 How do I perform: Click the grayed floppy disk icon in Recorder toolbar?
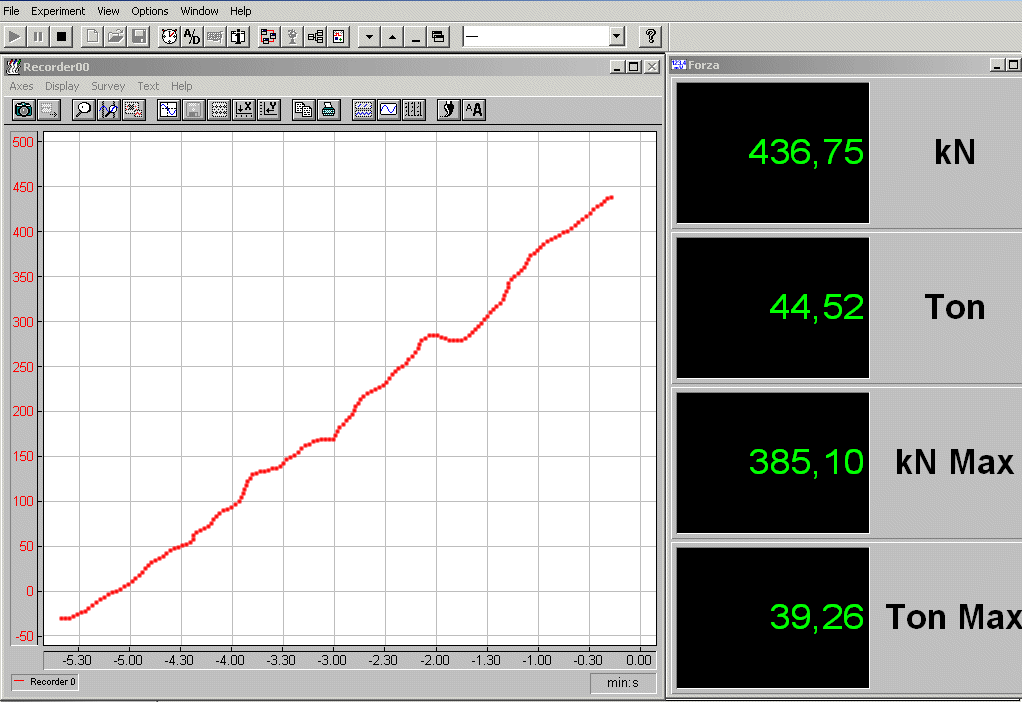click(194, 110)
